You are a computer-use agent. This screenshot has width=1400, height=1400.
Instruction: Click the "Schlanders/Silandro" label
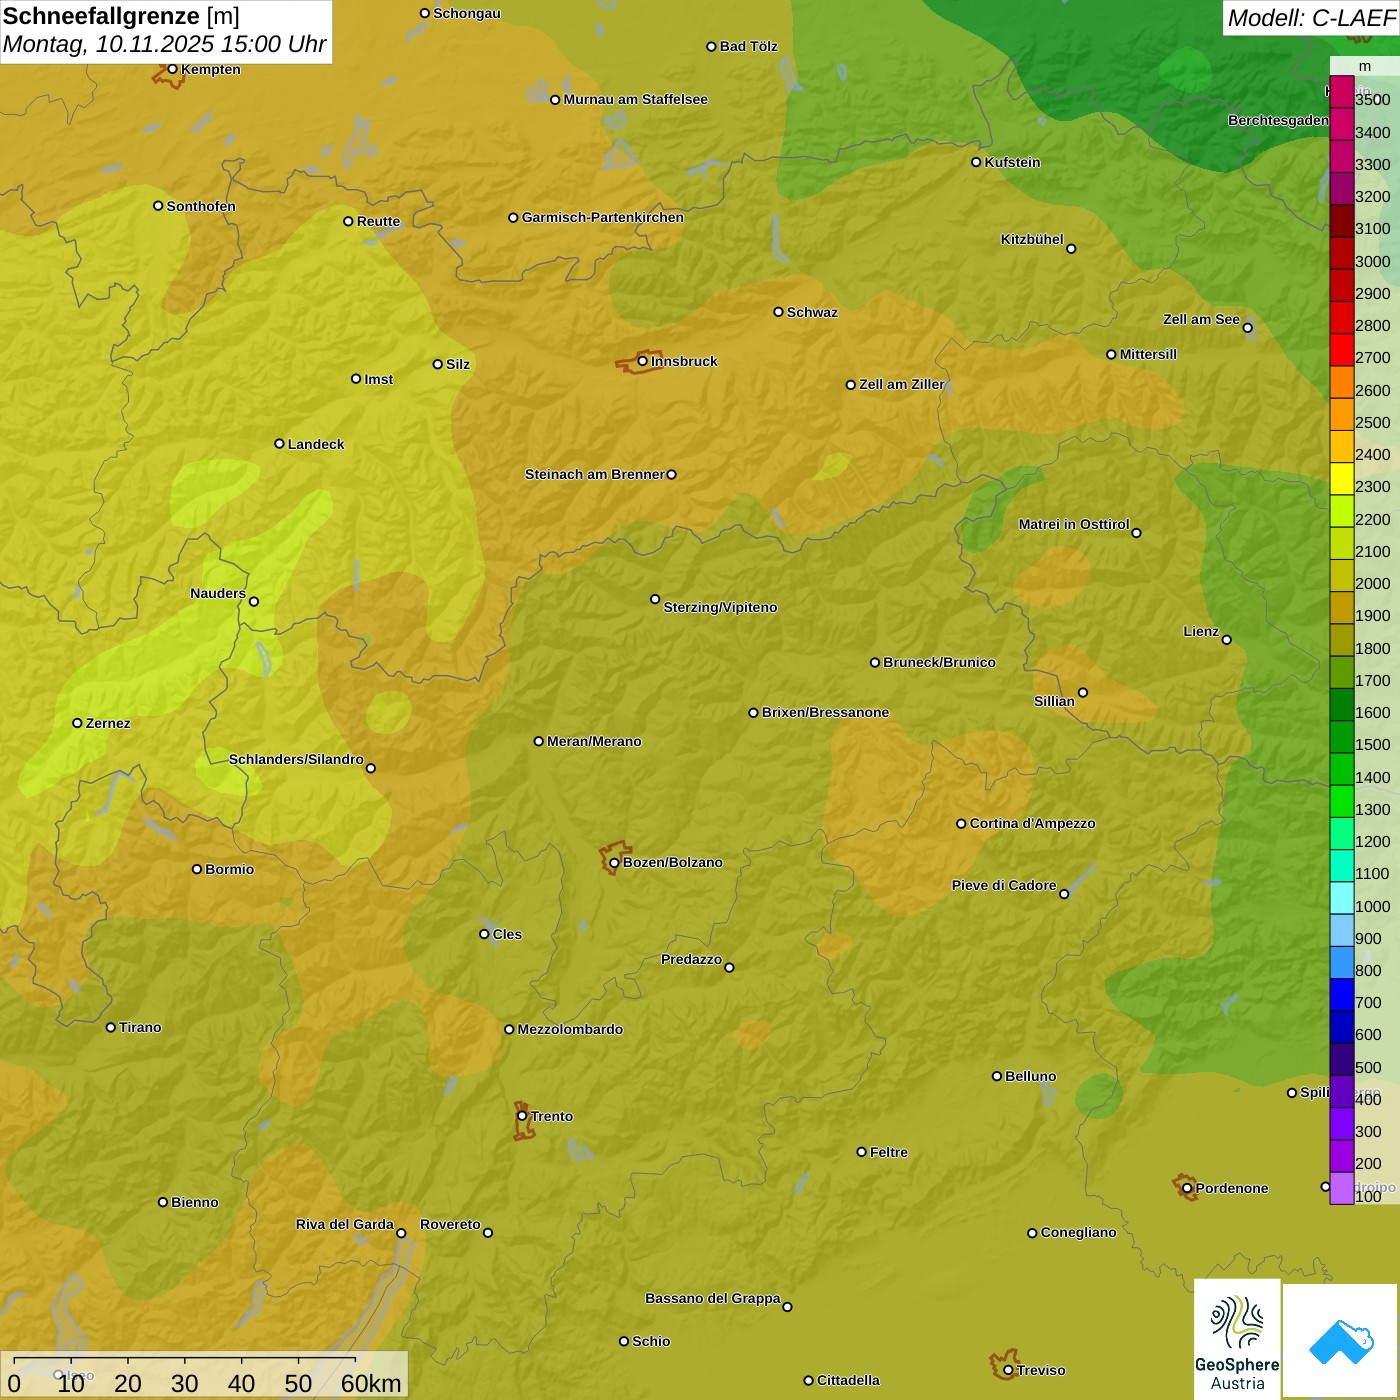pos(296,759)
